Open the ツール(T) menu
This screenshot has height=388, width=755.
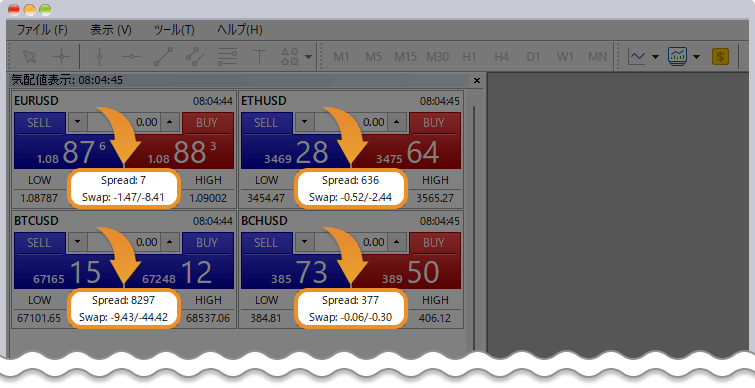(174, 30)
